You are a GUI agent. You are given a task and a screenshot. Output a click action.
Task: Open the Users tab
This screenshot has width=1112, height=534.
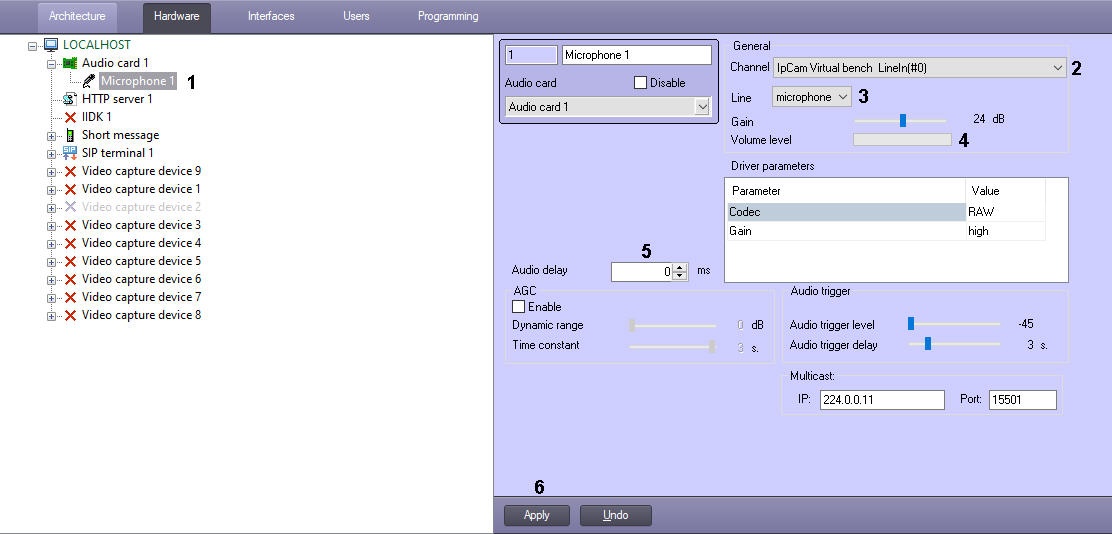356,16
